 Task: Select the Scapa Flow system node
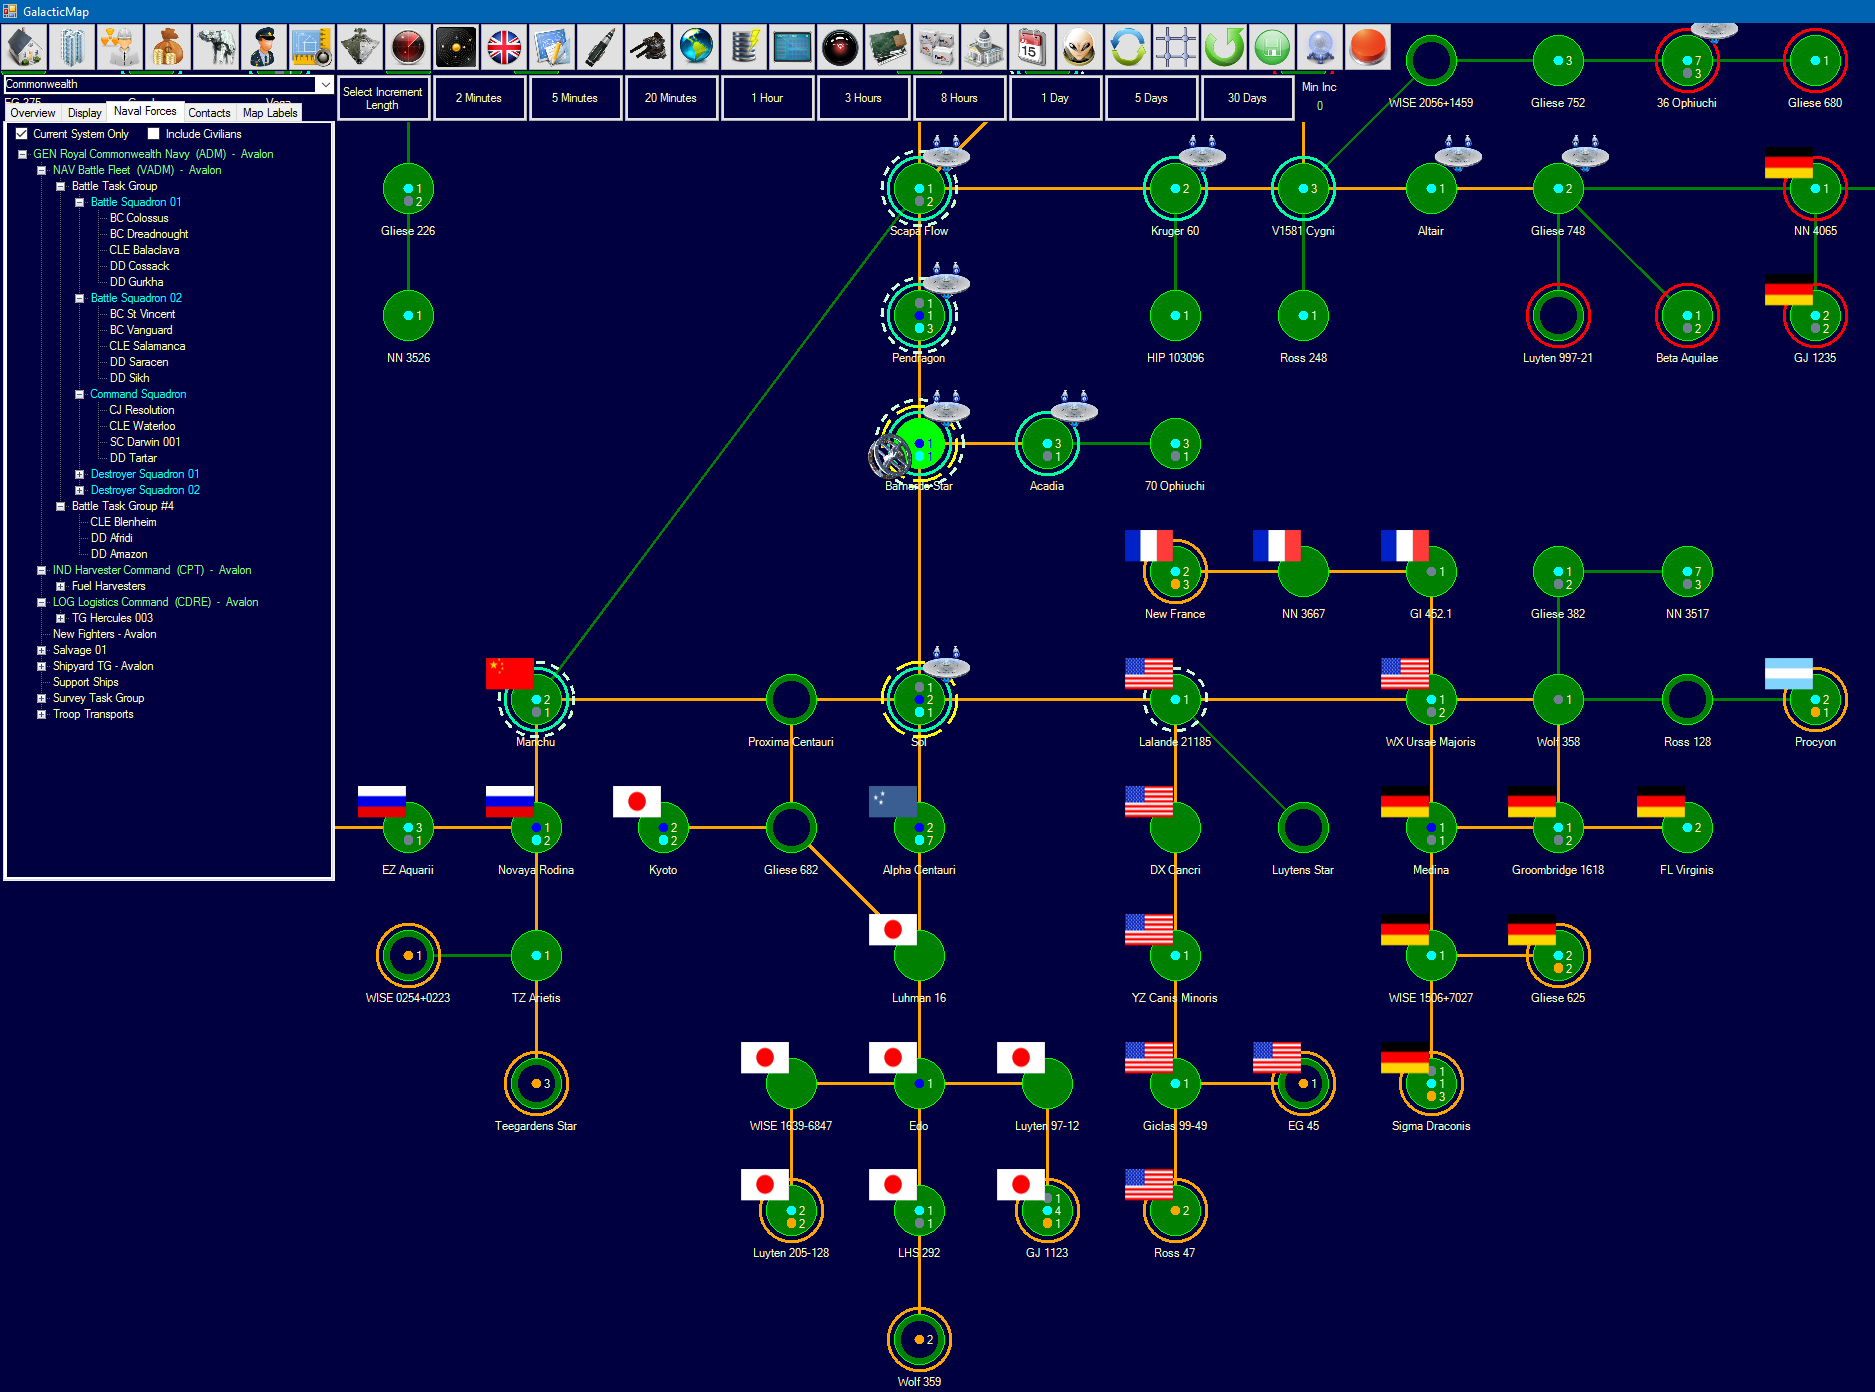(x=919, y=188)
